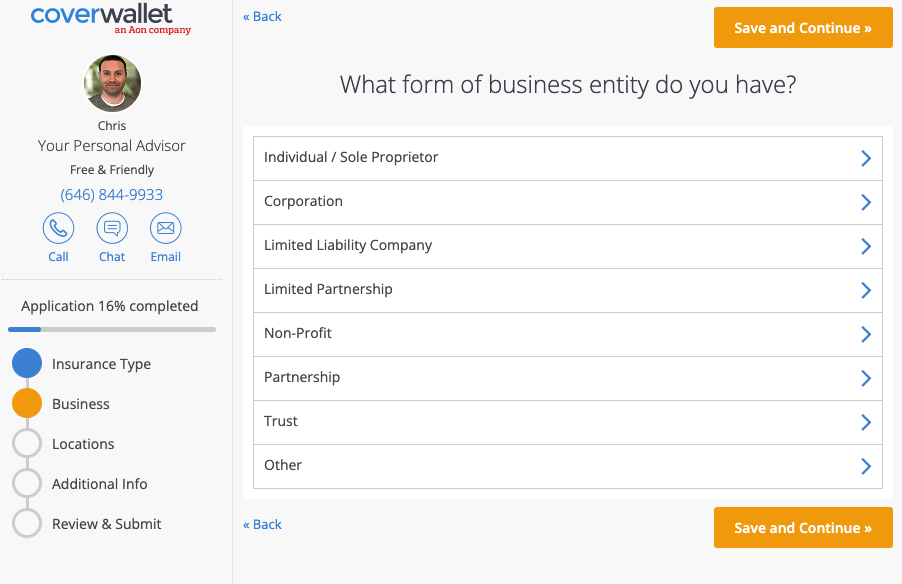Image resolution: width=902 pixels, height=584 pixels.
Task: Select the Insurance Type step circle
Action: click(27, 363)
